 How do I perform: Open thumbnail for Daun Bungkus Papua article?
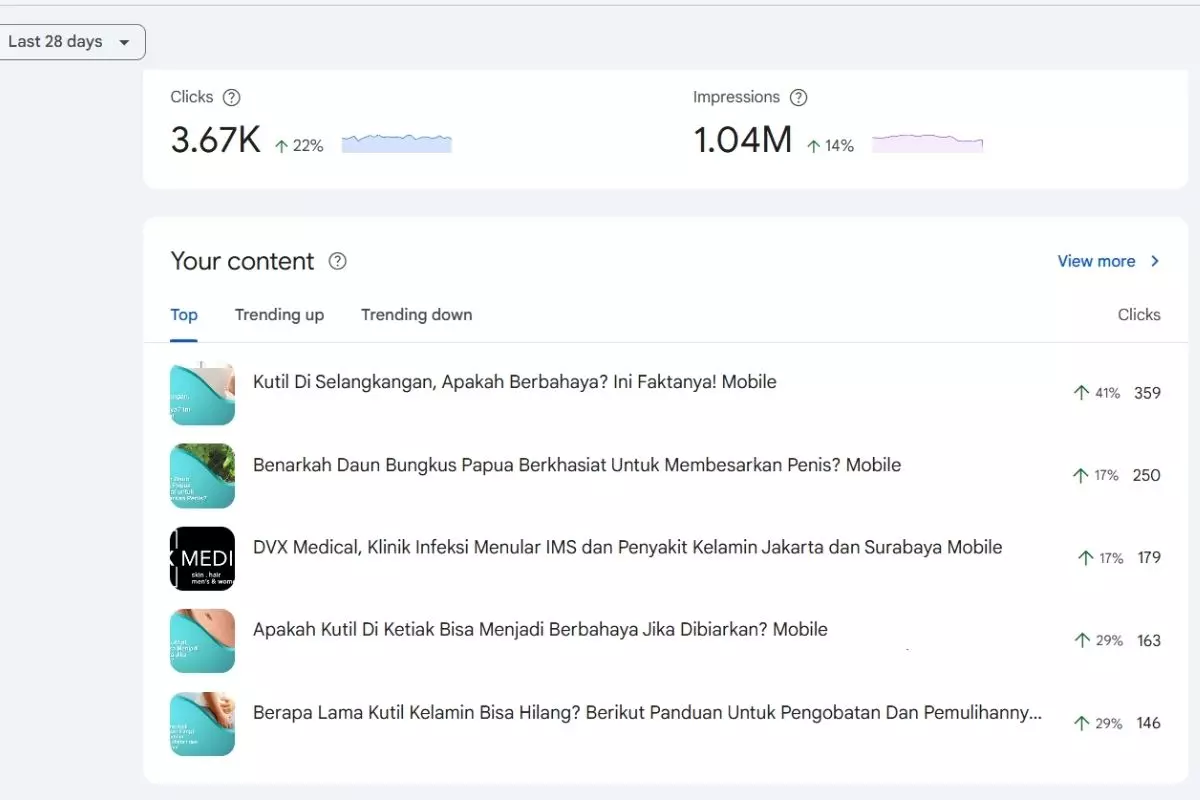[202, 476]
